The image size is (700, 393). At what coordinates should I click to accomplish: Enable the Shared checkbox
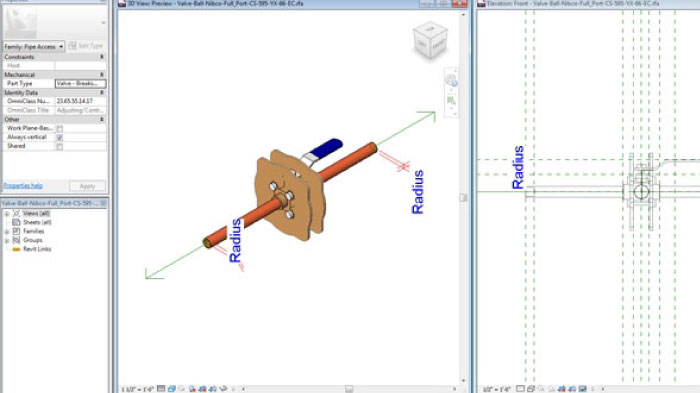(x=59, y=146)
